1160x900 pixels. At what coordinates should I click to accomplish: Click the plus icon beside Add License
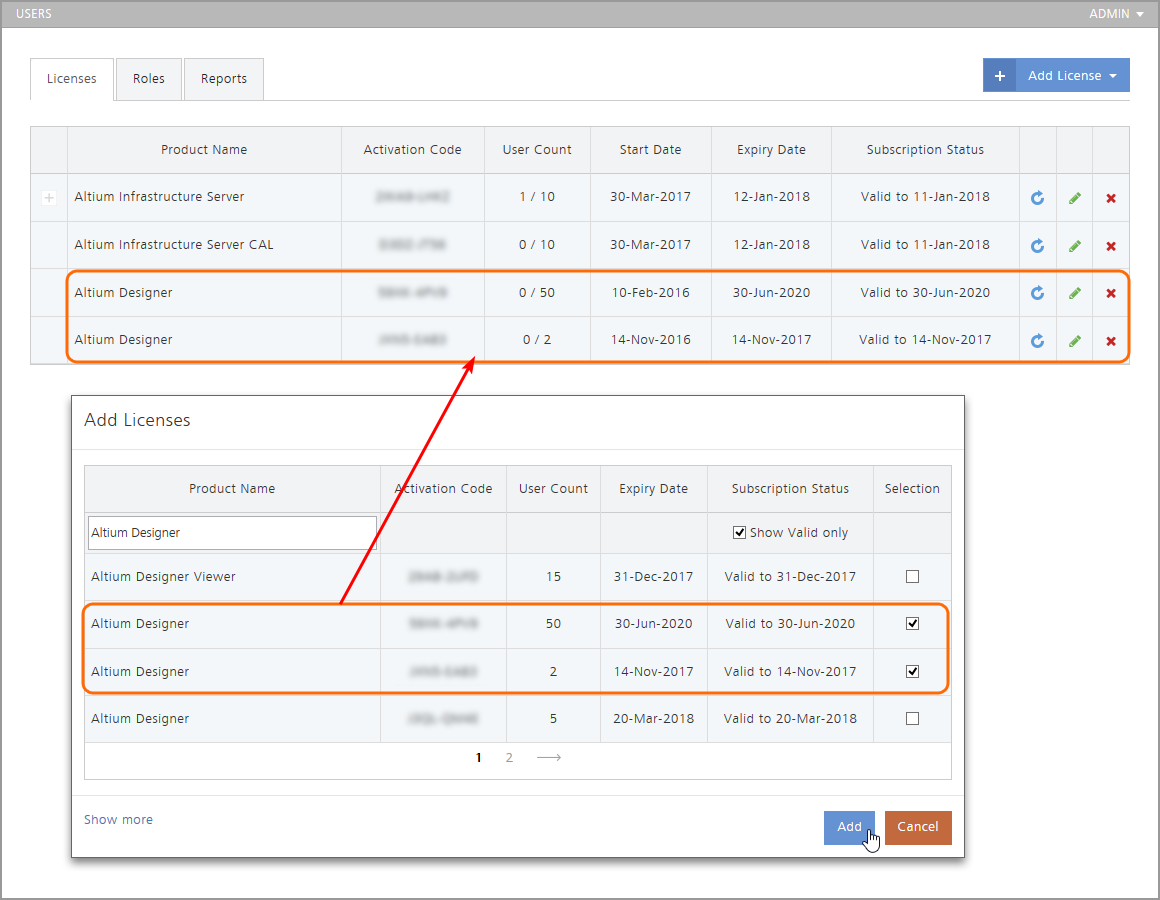coord(999,76)
